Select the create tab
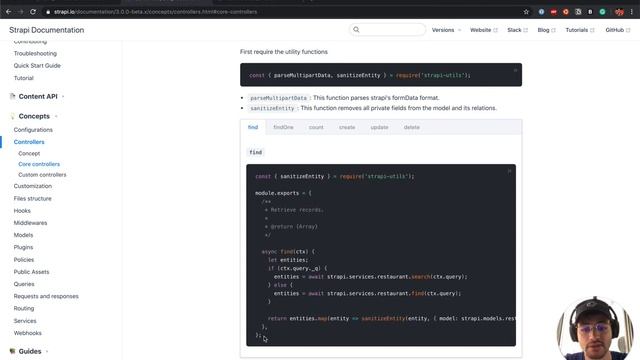 (347, 127)
